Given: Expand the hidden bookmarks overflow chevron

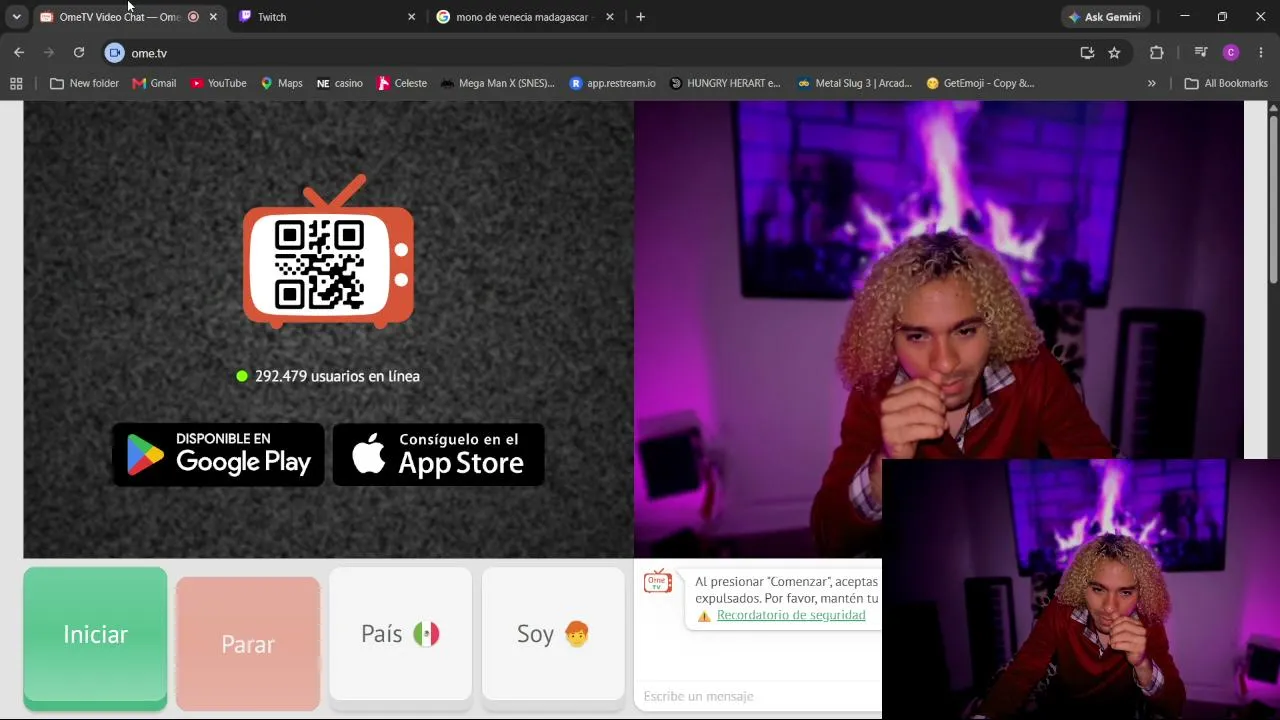Looking at the screenshot, I should click(x=1152, y=83).
